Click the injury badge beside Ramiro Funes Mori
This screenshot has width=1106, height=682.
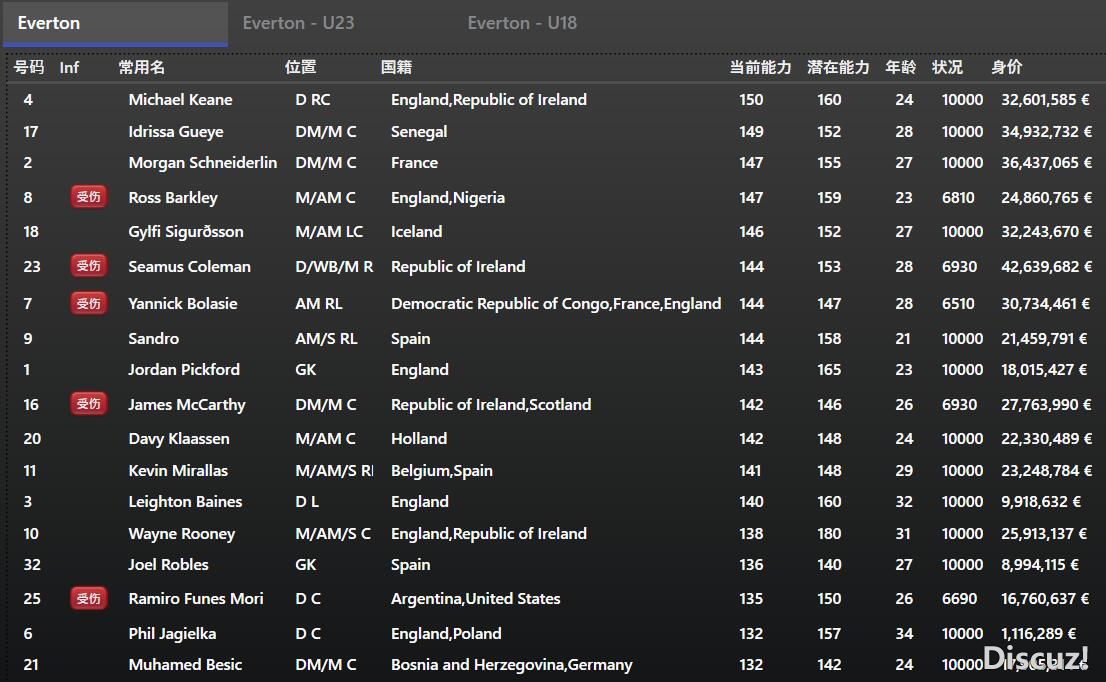(89, 598)
